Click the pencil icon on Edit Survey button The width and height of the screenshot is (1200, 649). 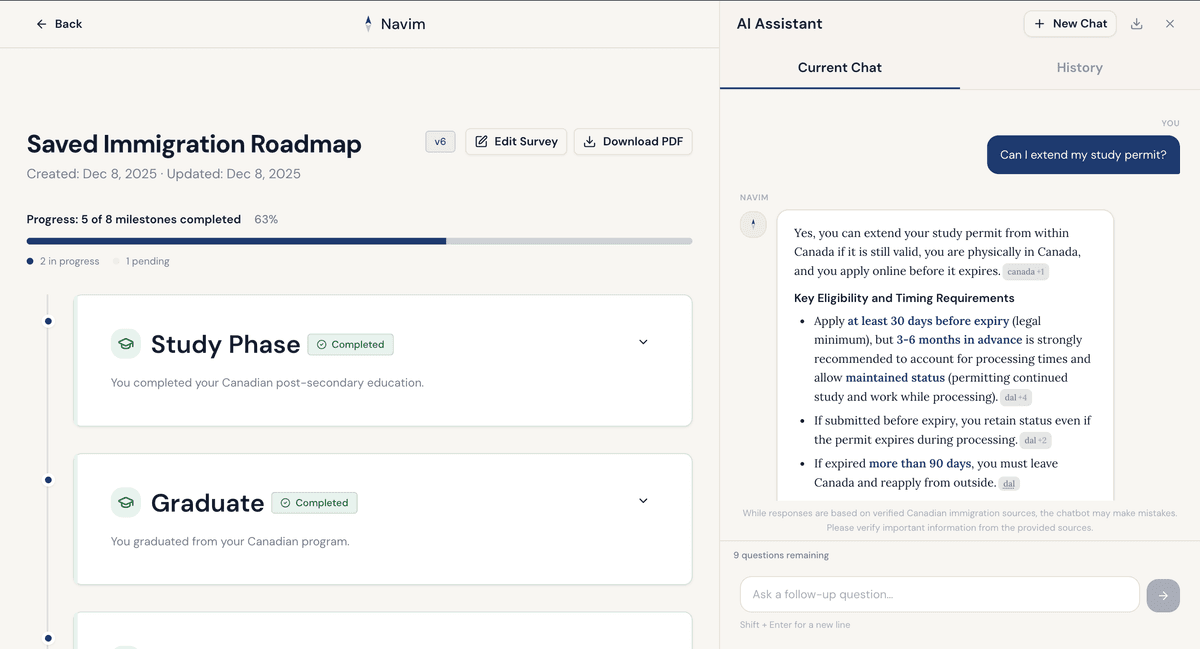tap(482, 141)
